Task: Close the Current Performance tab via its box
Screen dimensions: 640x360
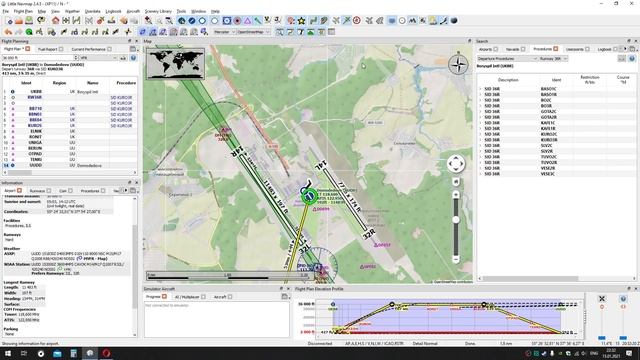Action: click(109, 49)
